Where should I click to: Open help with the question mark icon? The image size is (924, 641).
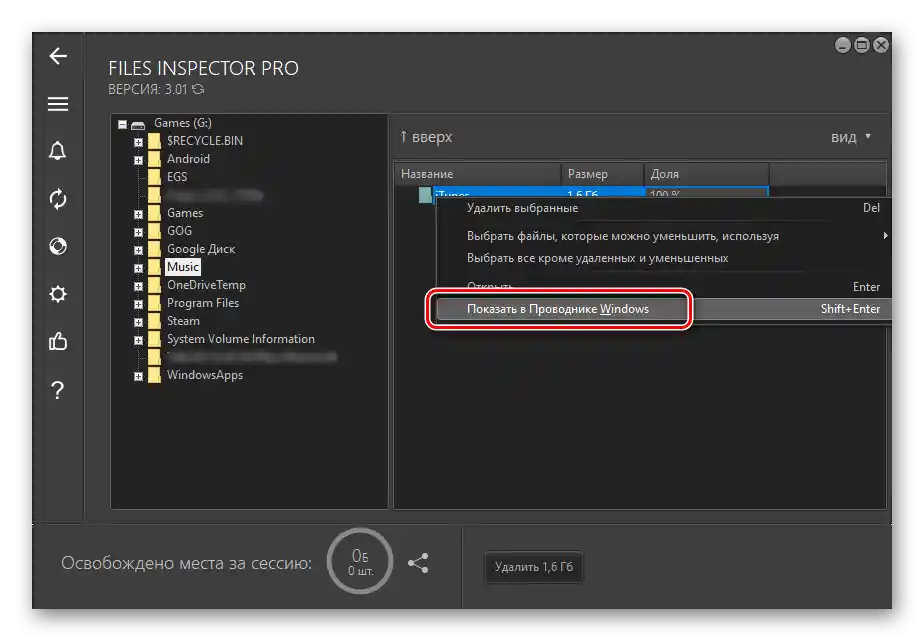tap(57, 389)
